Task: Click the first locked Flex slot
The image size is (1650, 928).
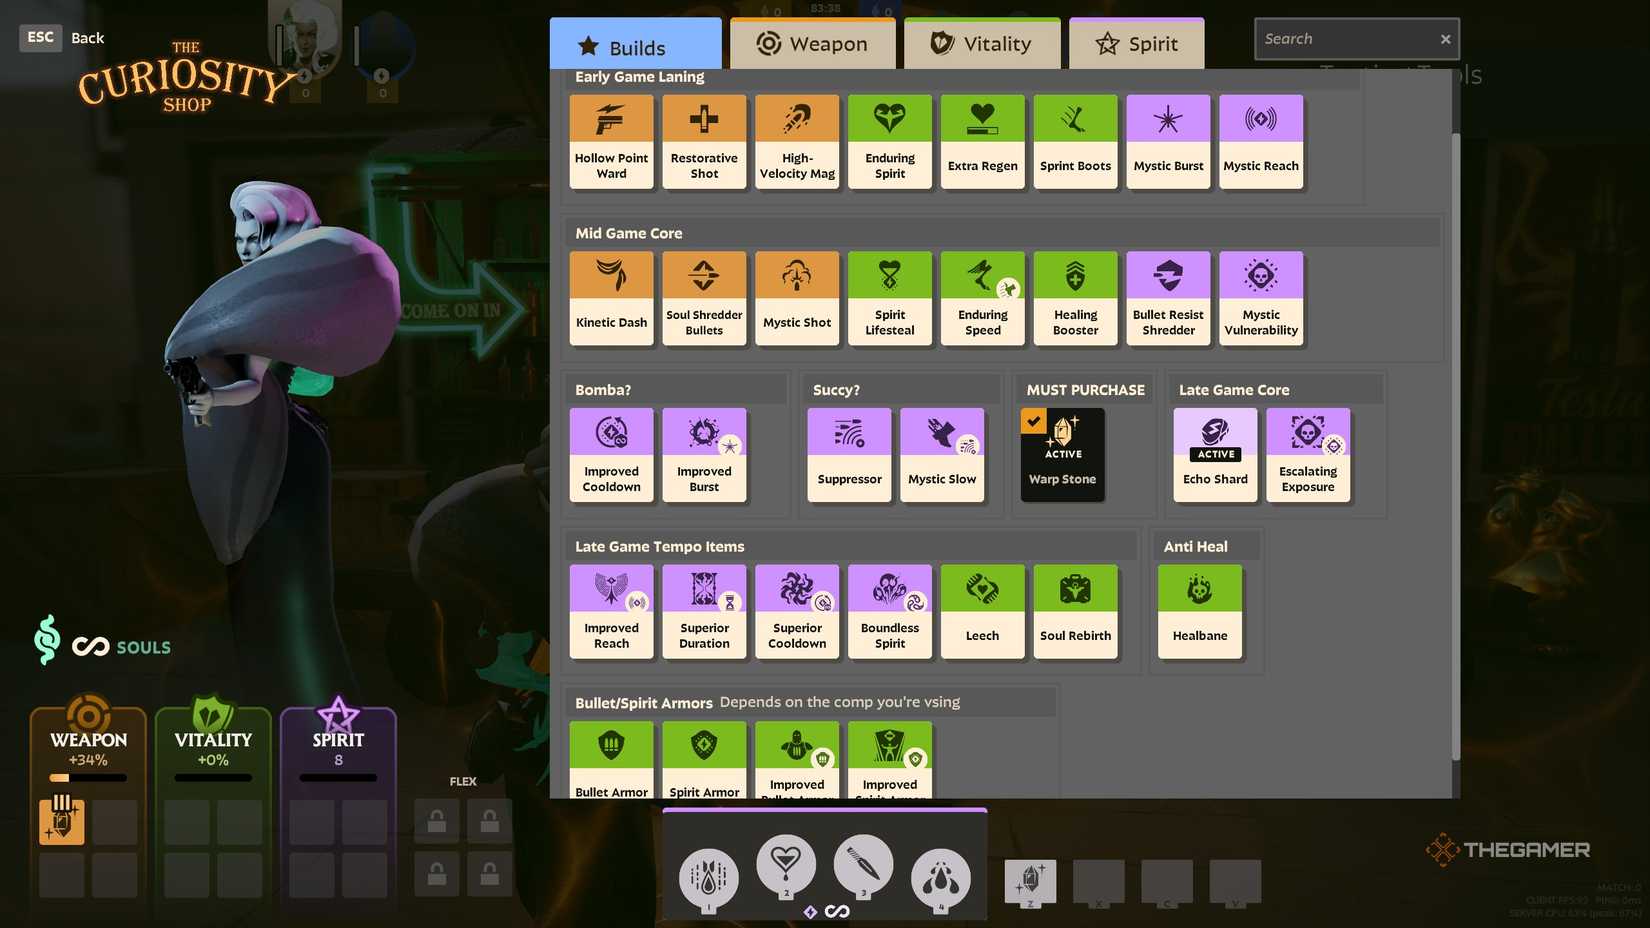Action: [437, 821]
